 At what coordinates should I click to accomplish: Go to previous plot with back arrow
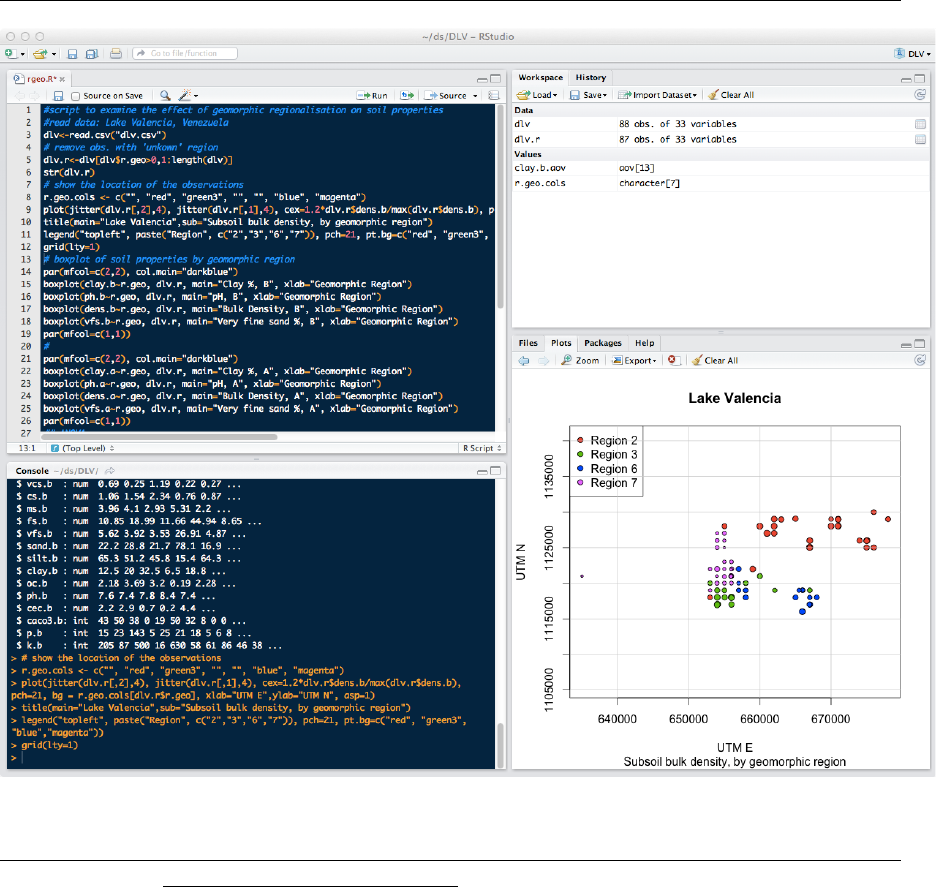coord(522,360)
